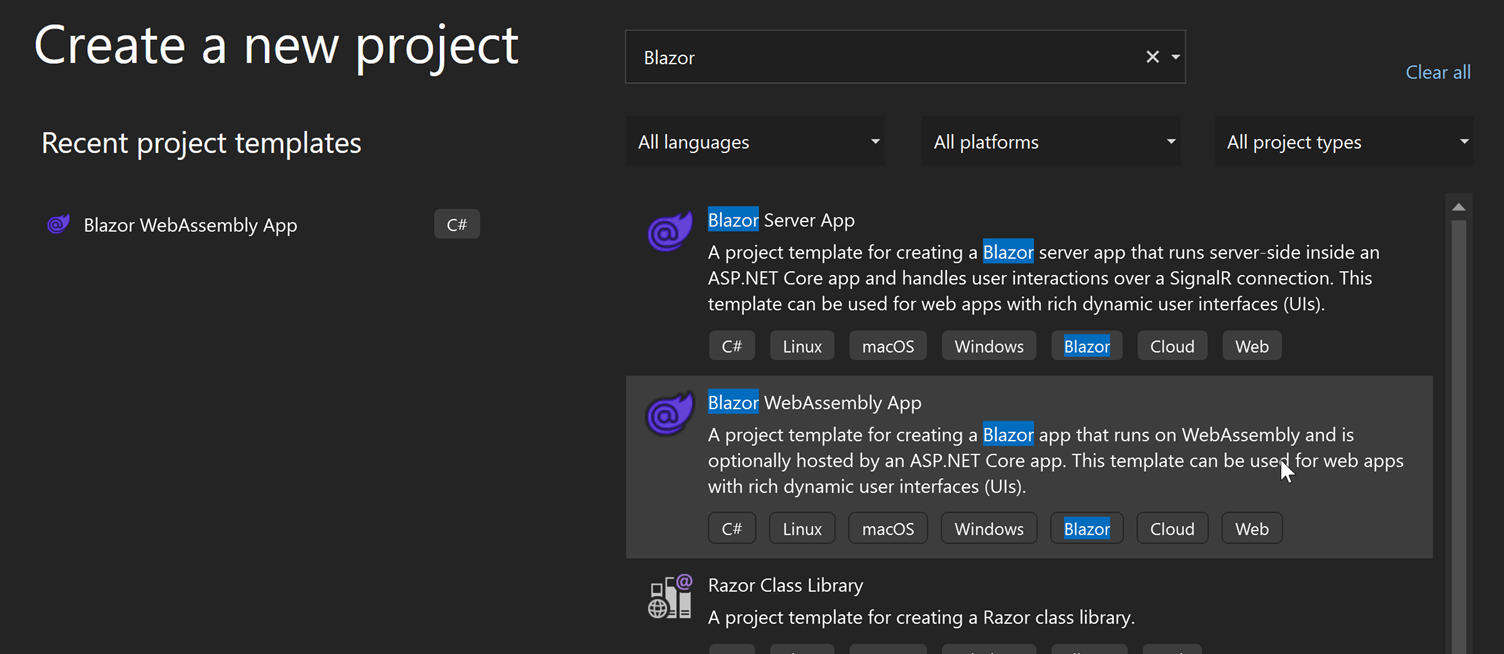1504x654 pixels.
Task: Click the scrollbar up arrow
Action: point(1458,205)
